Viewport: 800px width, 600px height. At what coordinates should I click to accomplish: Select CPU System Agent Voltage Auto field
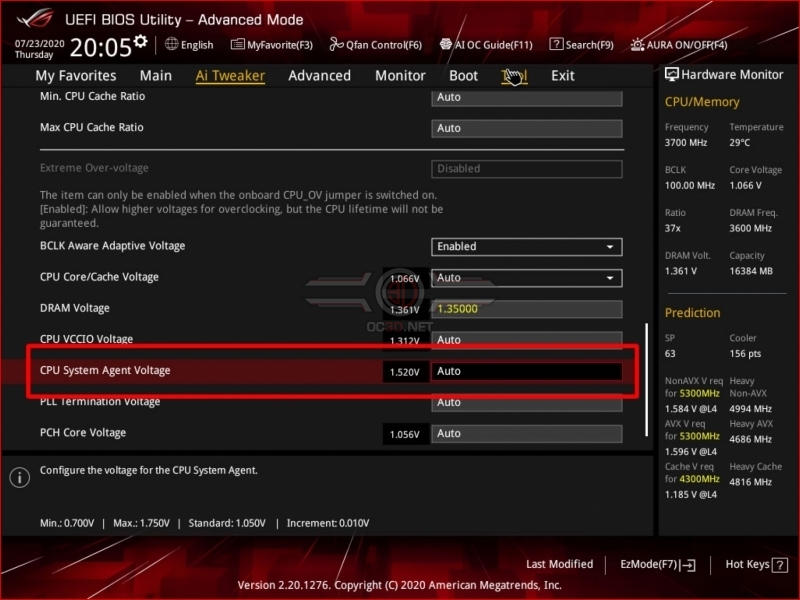pyautogui.click(x=527, y=371)
